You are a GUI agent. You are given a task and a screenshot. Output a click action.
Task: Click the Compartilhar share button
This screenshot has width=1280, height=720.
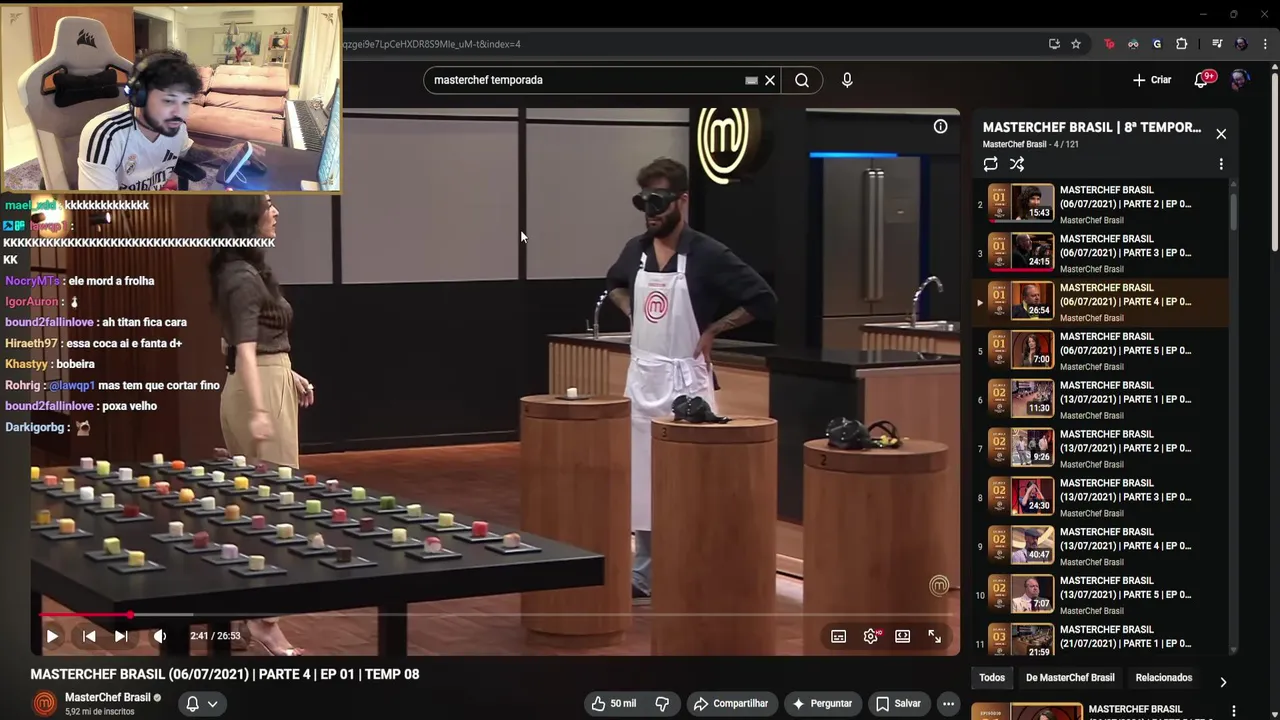731,704
